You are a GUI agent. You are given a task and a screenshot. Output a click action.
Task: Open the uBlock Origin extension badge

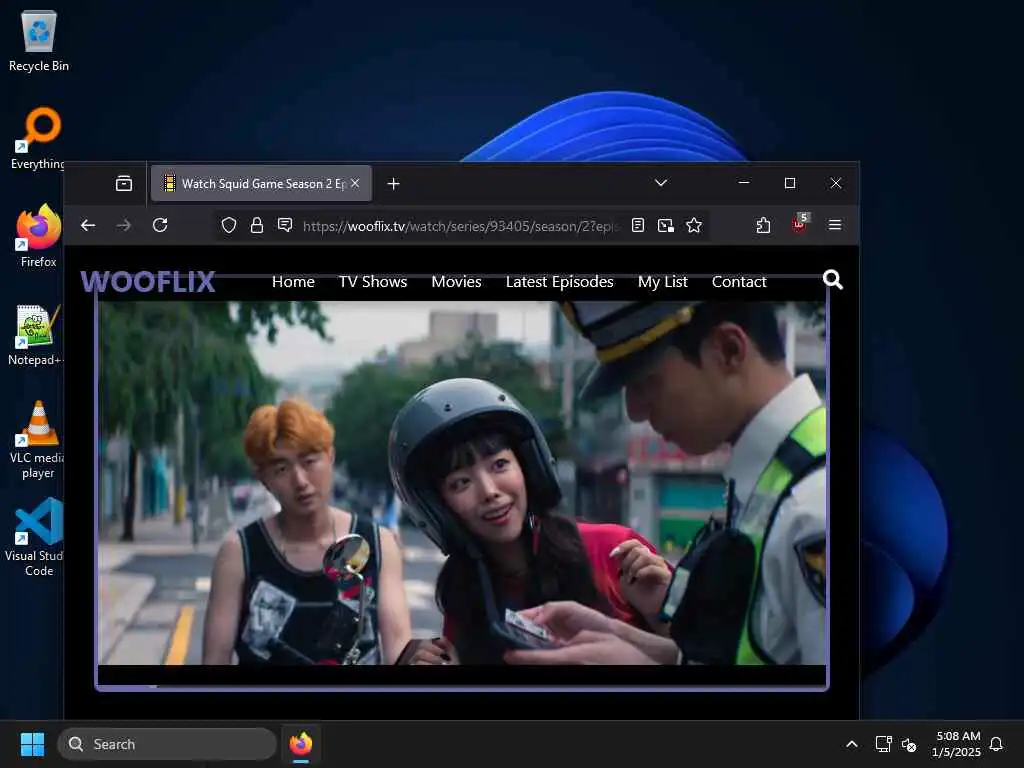coord(799,223)
